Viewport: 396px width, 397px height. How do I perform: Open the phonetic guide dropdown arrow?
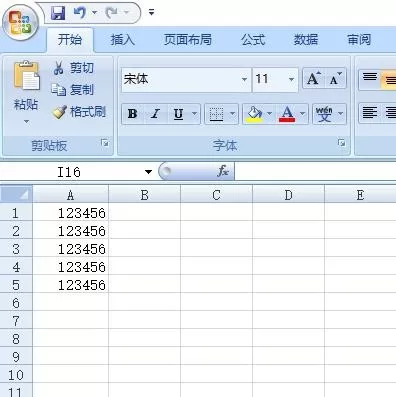coord(341,114)
